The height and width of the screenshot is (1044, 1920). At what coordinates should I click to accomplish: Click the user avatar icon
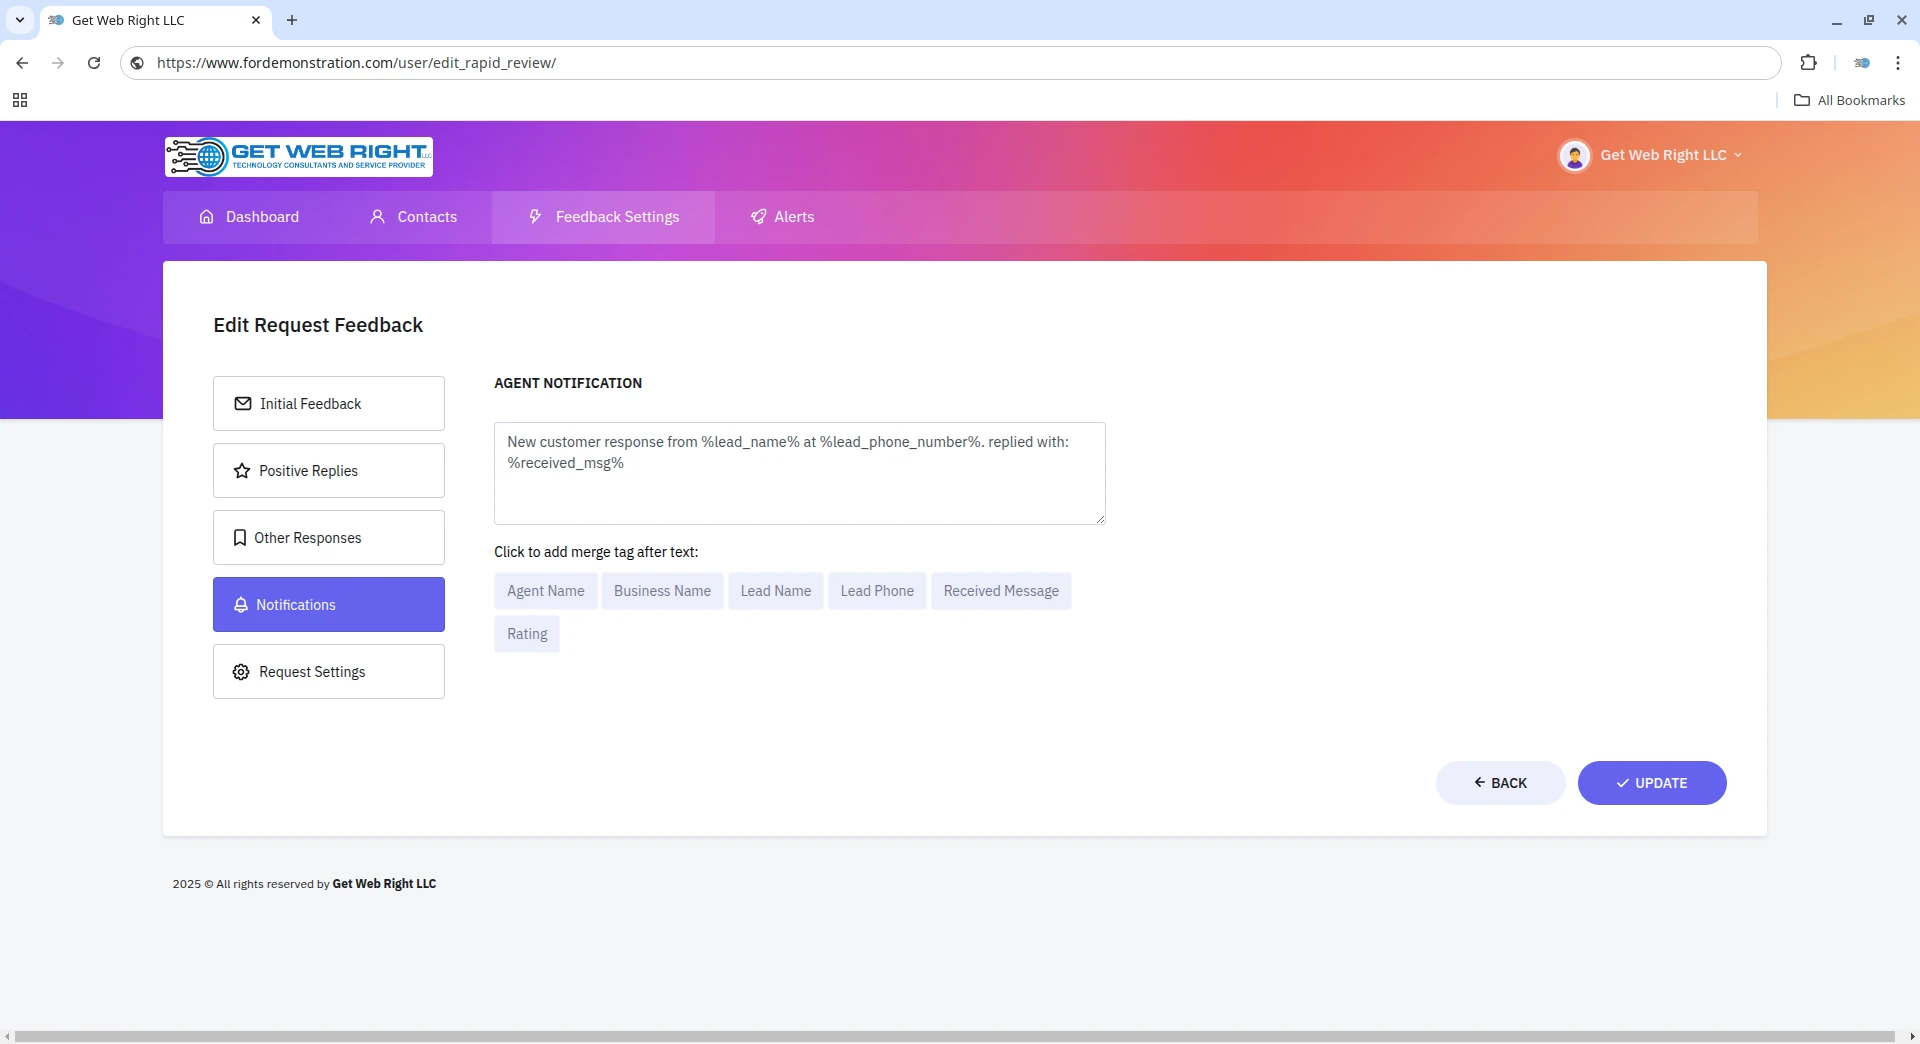[x=1574, y=156]
